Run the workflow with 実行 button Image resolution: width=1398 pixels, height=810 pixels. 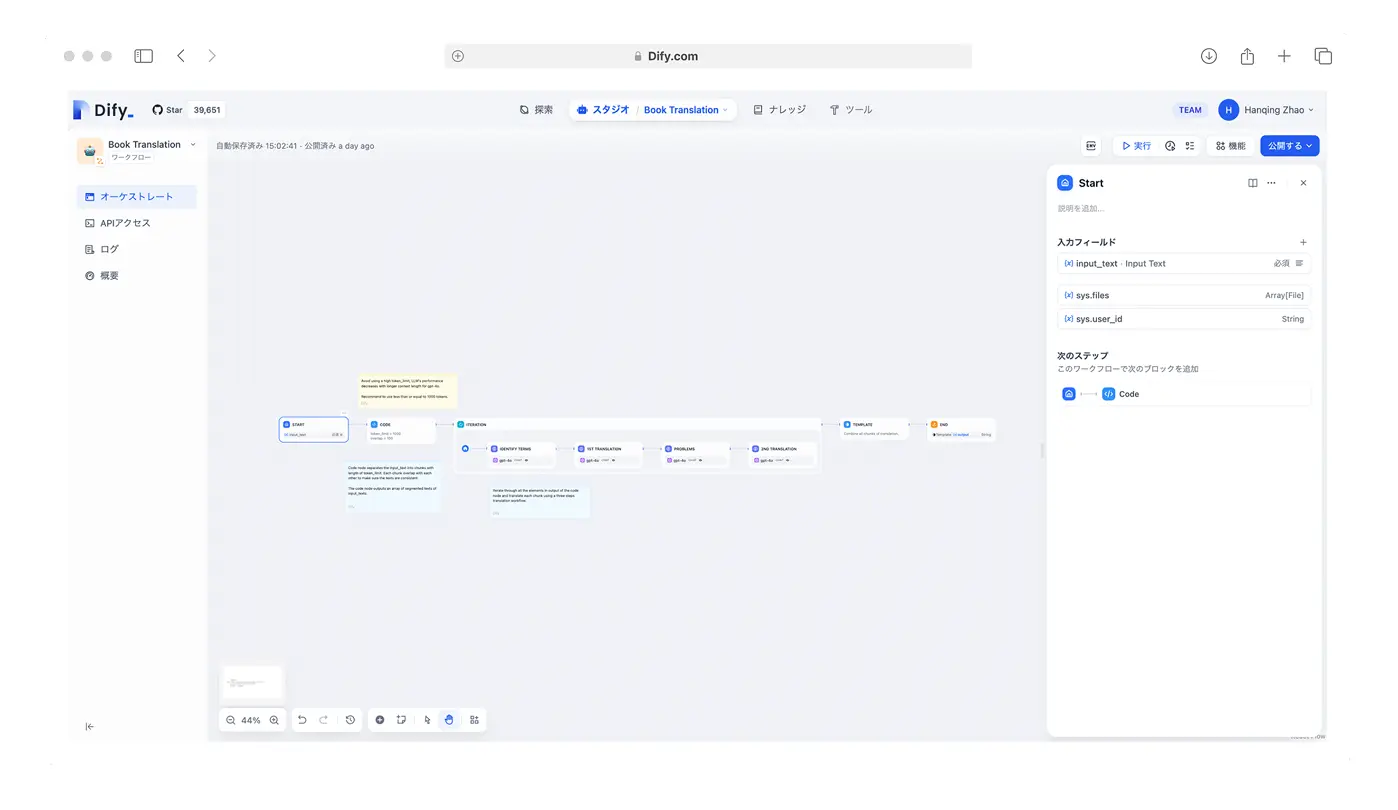pos(1136,146)
